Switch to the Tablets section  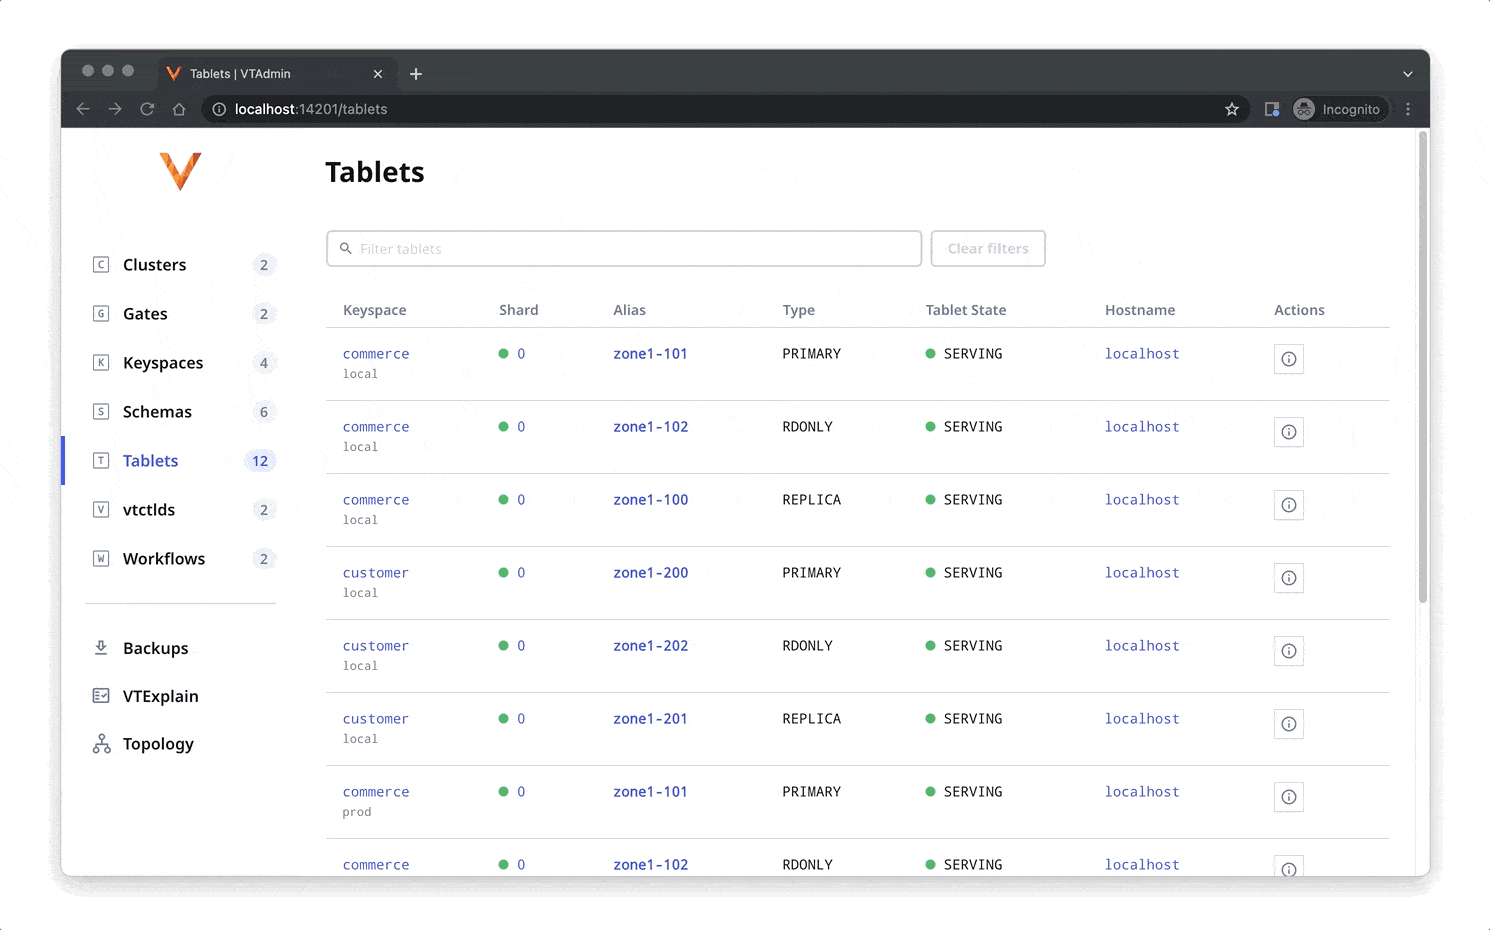(x=150, y=460)
